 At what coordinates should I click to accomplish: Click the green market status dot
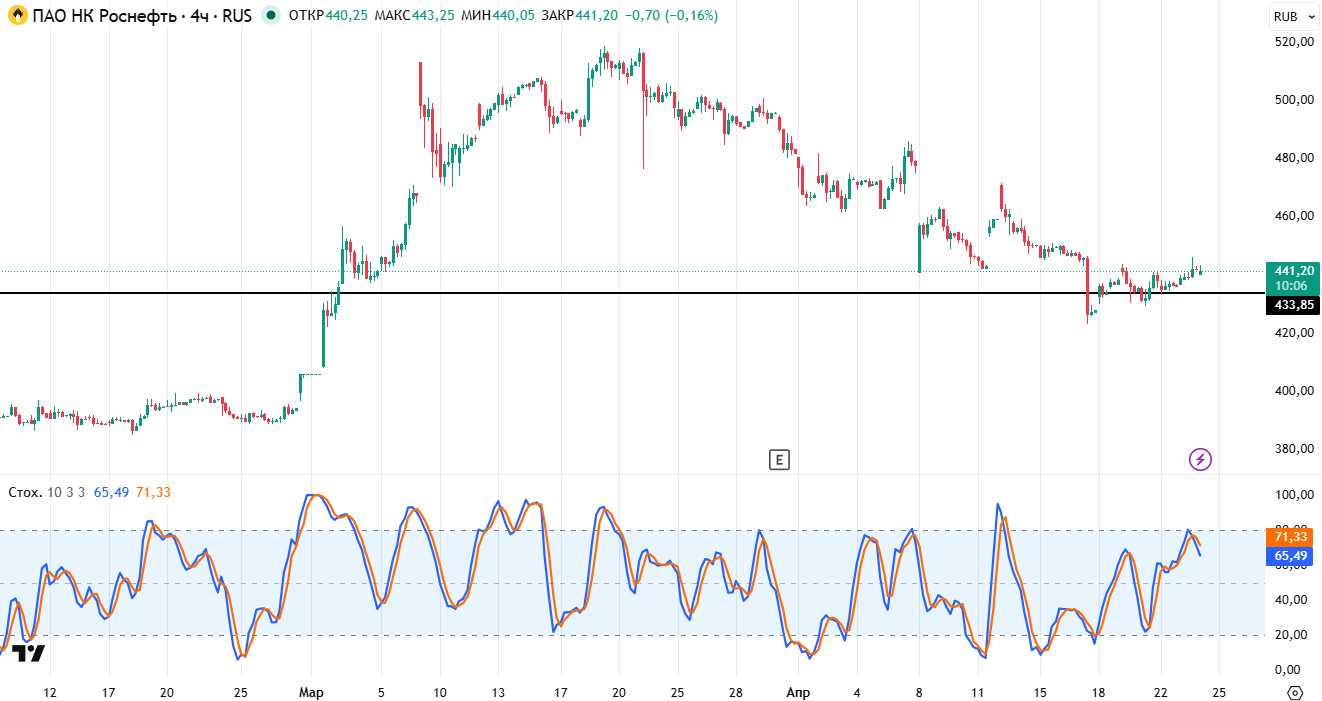(270, 16)
